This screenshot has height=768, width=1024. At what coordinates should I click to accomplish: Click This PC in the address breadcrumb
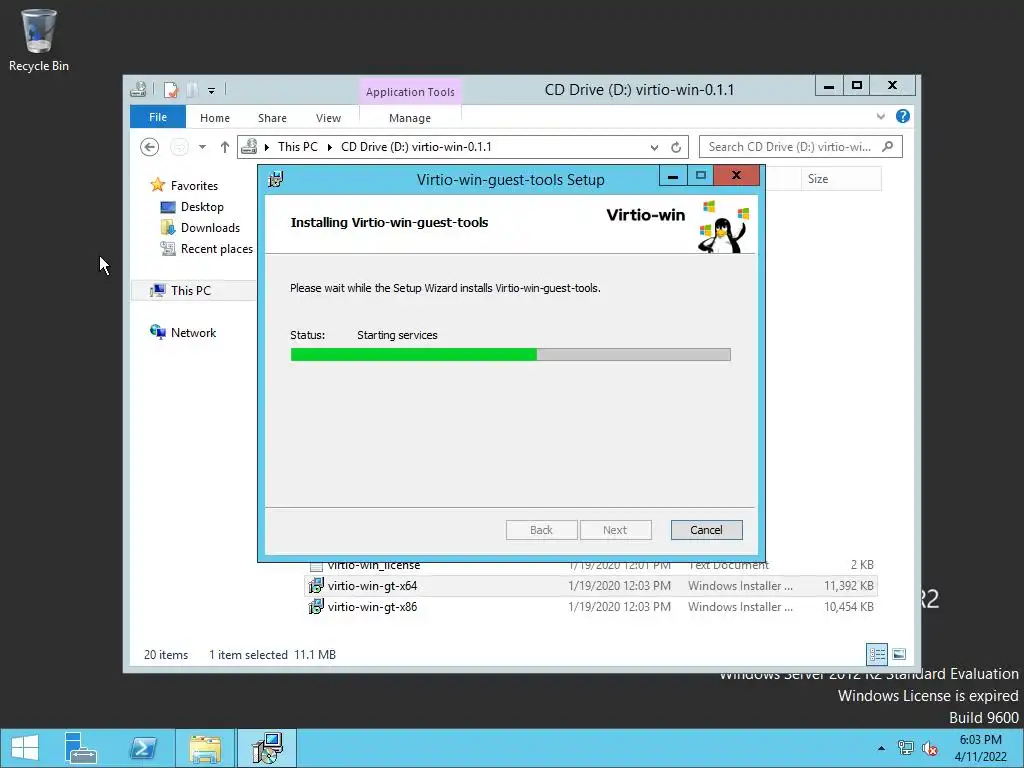298,147
